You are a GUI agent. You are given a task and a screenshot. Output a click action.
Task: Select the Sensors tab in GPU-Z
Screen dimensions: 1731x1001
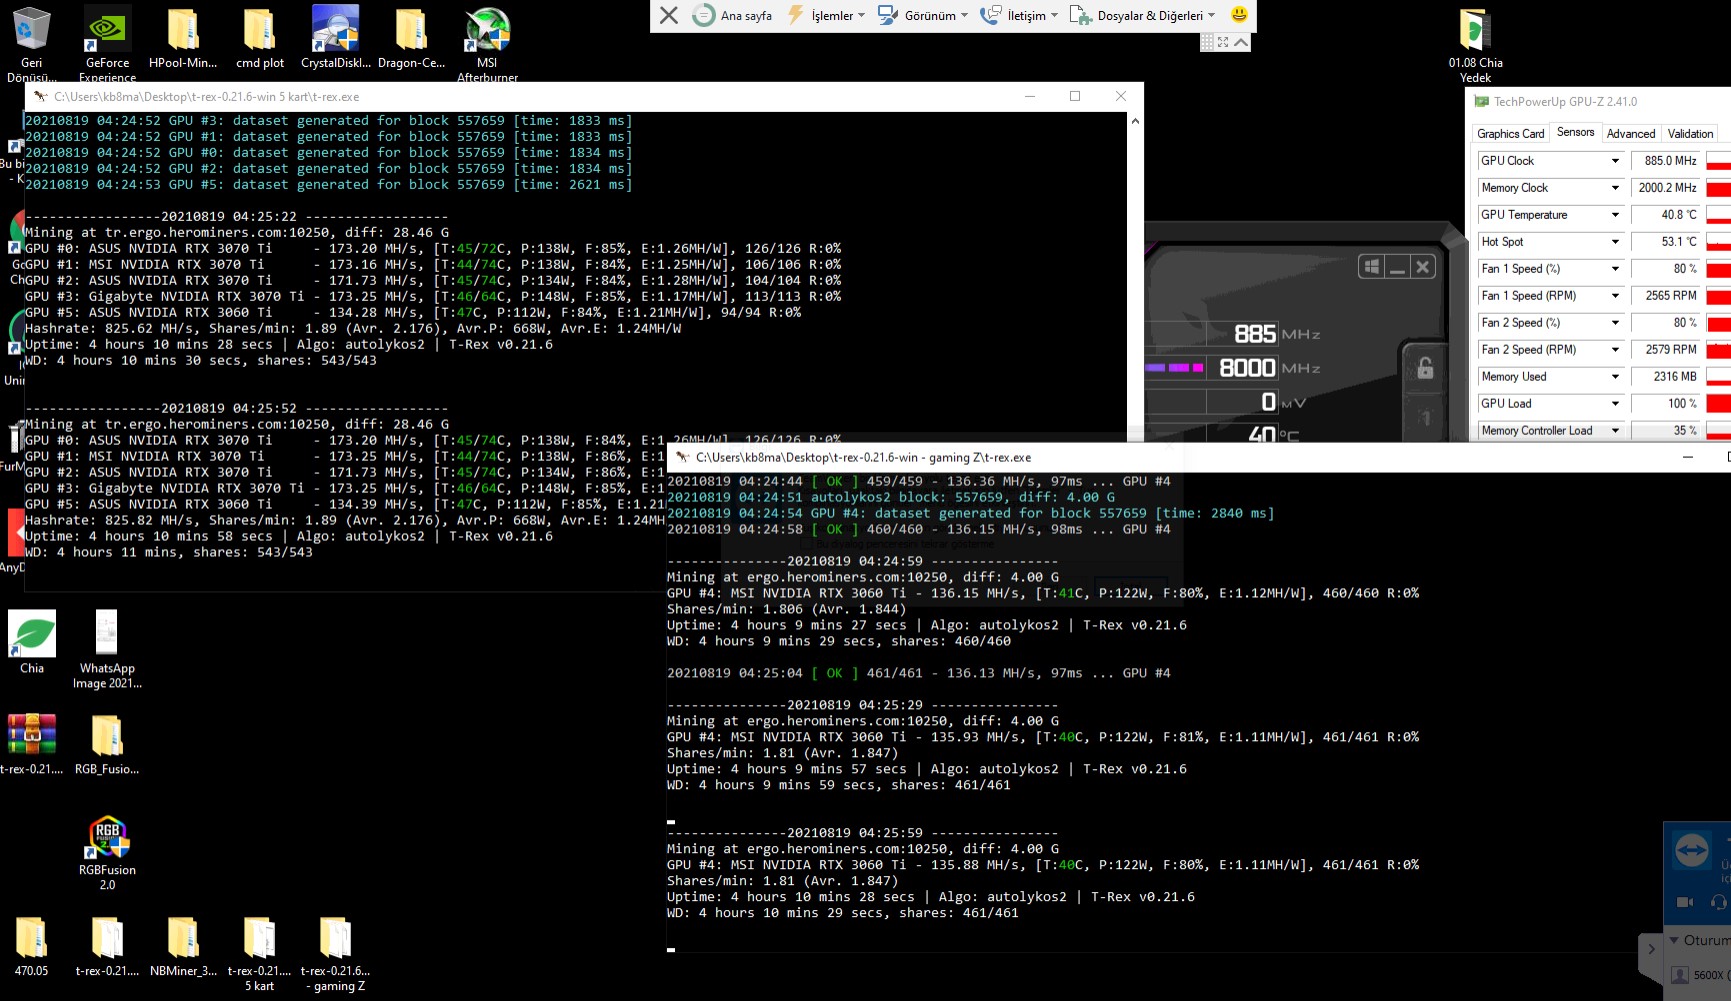(1575, 132)
